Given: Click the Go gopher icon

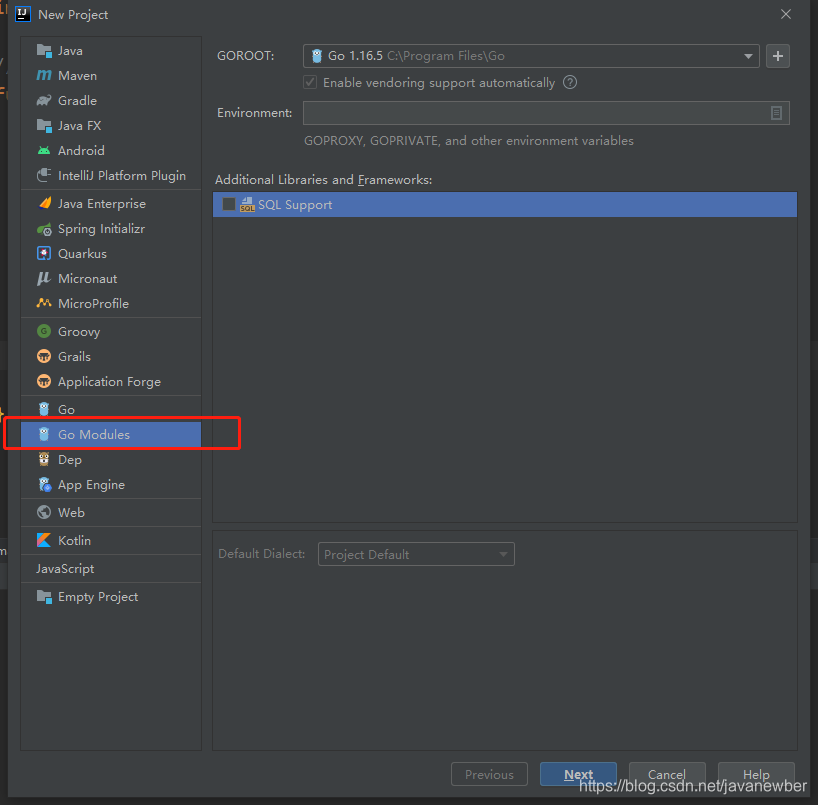Looking at the screenshot, I should pos(44,410).
